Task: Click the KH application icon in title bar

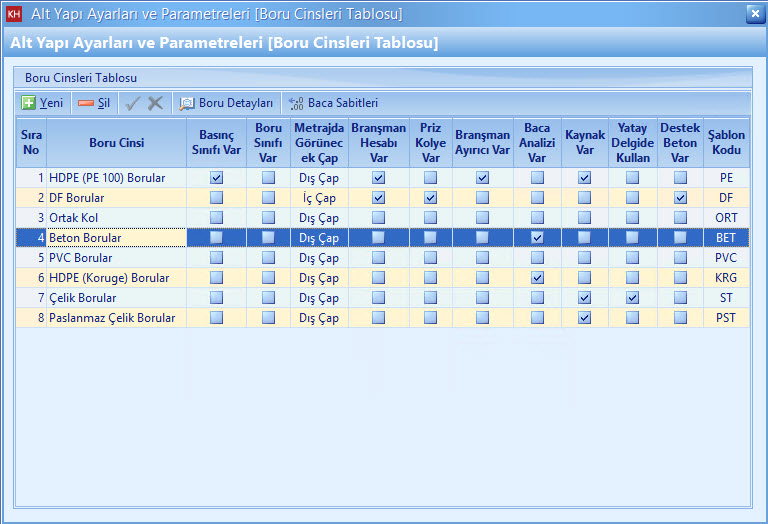Action: coord(14,13)
